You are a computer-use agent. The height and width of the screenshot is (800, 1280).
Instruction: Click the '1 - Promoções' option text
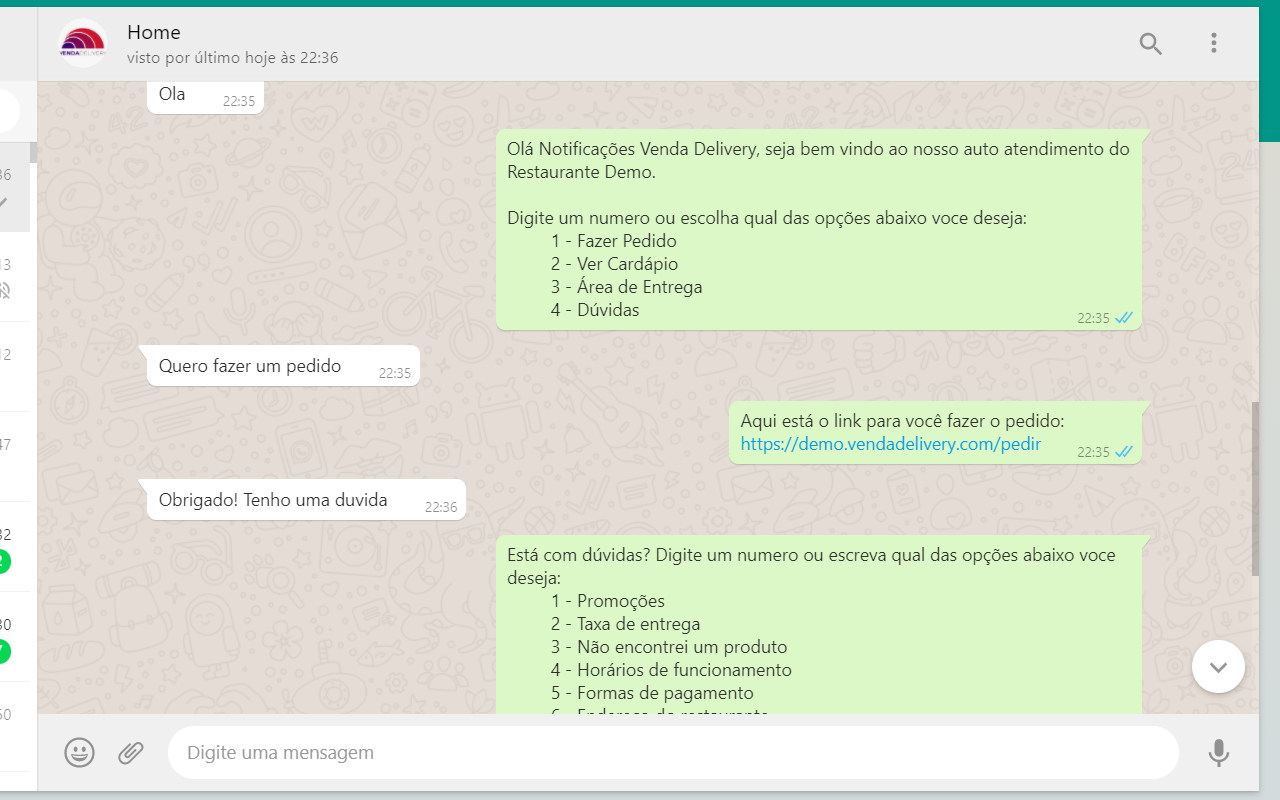point(608,601)
